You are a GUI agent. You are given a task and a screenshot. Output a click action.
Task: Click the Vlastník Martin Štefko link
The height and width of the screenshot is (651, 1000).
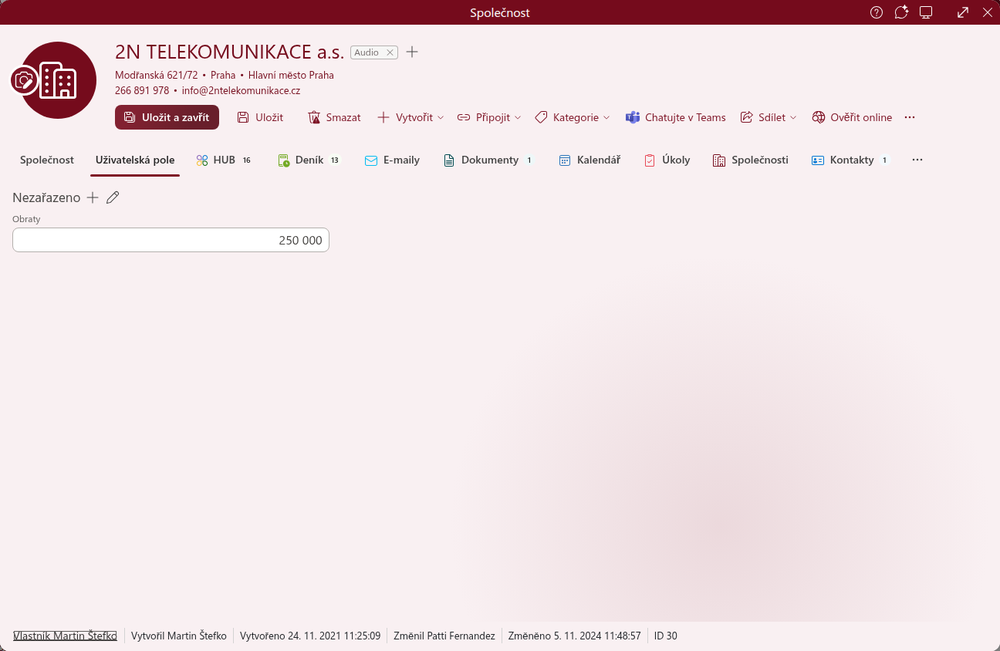65,636
